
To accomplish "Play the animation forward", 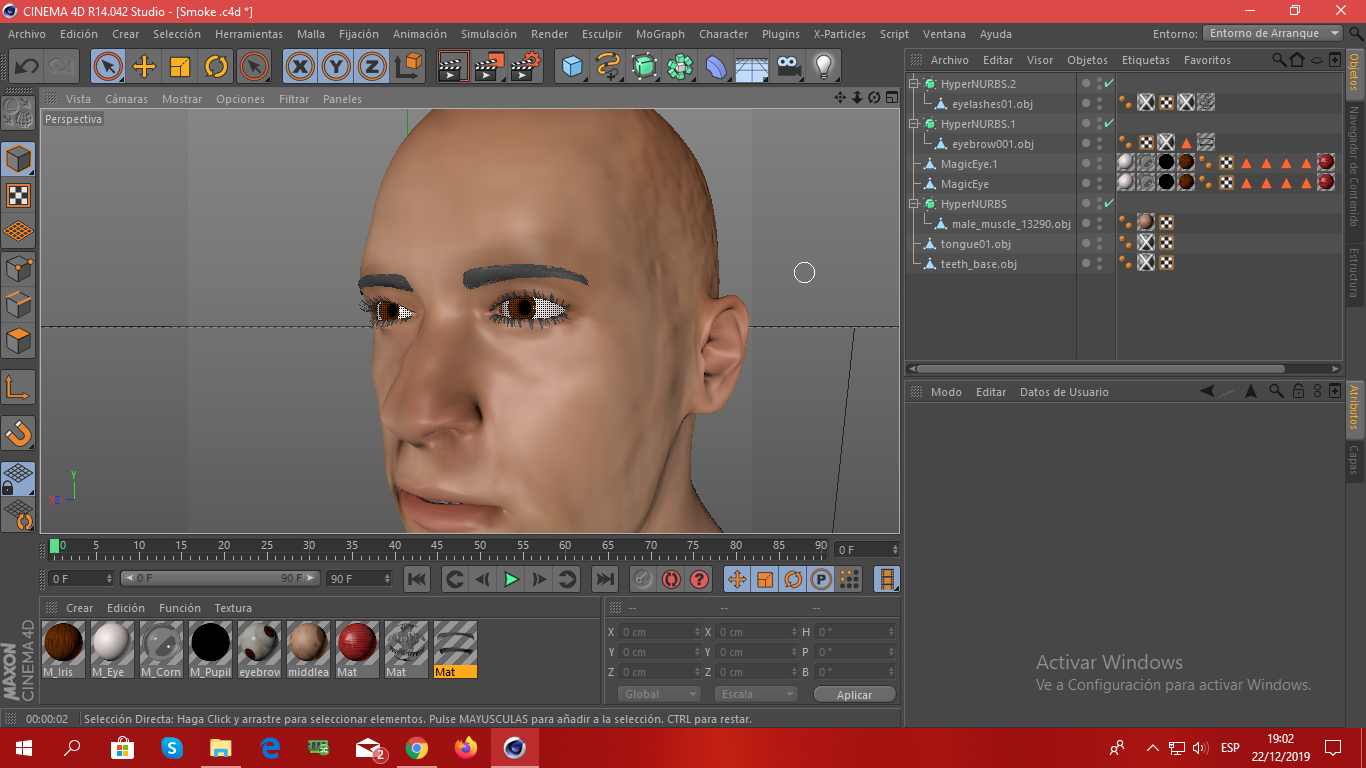I will click(511, 579).
